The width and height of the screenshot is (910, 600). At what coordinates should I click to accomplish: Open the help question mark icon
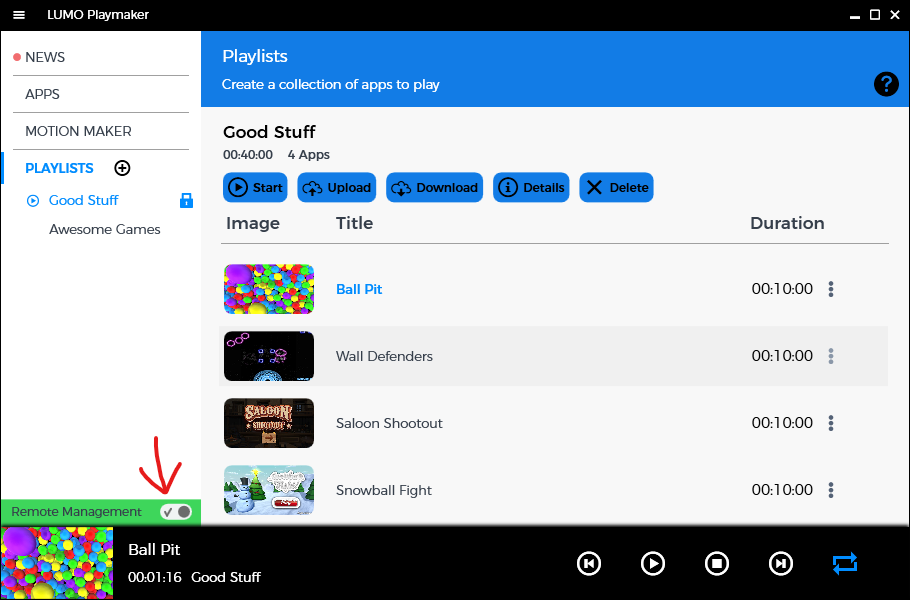tap(886, 84)
